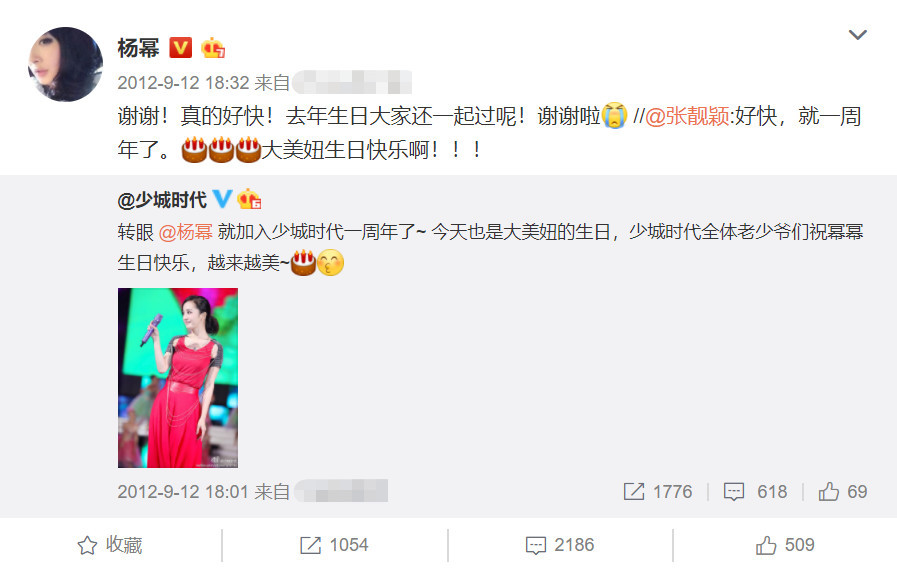
Task: Open the post options chevron menu
Action: (x=857, y=35)
